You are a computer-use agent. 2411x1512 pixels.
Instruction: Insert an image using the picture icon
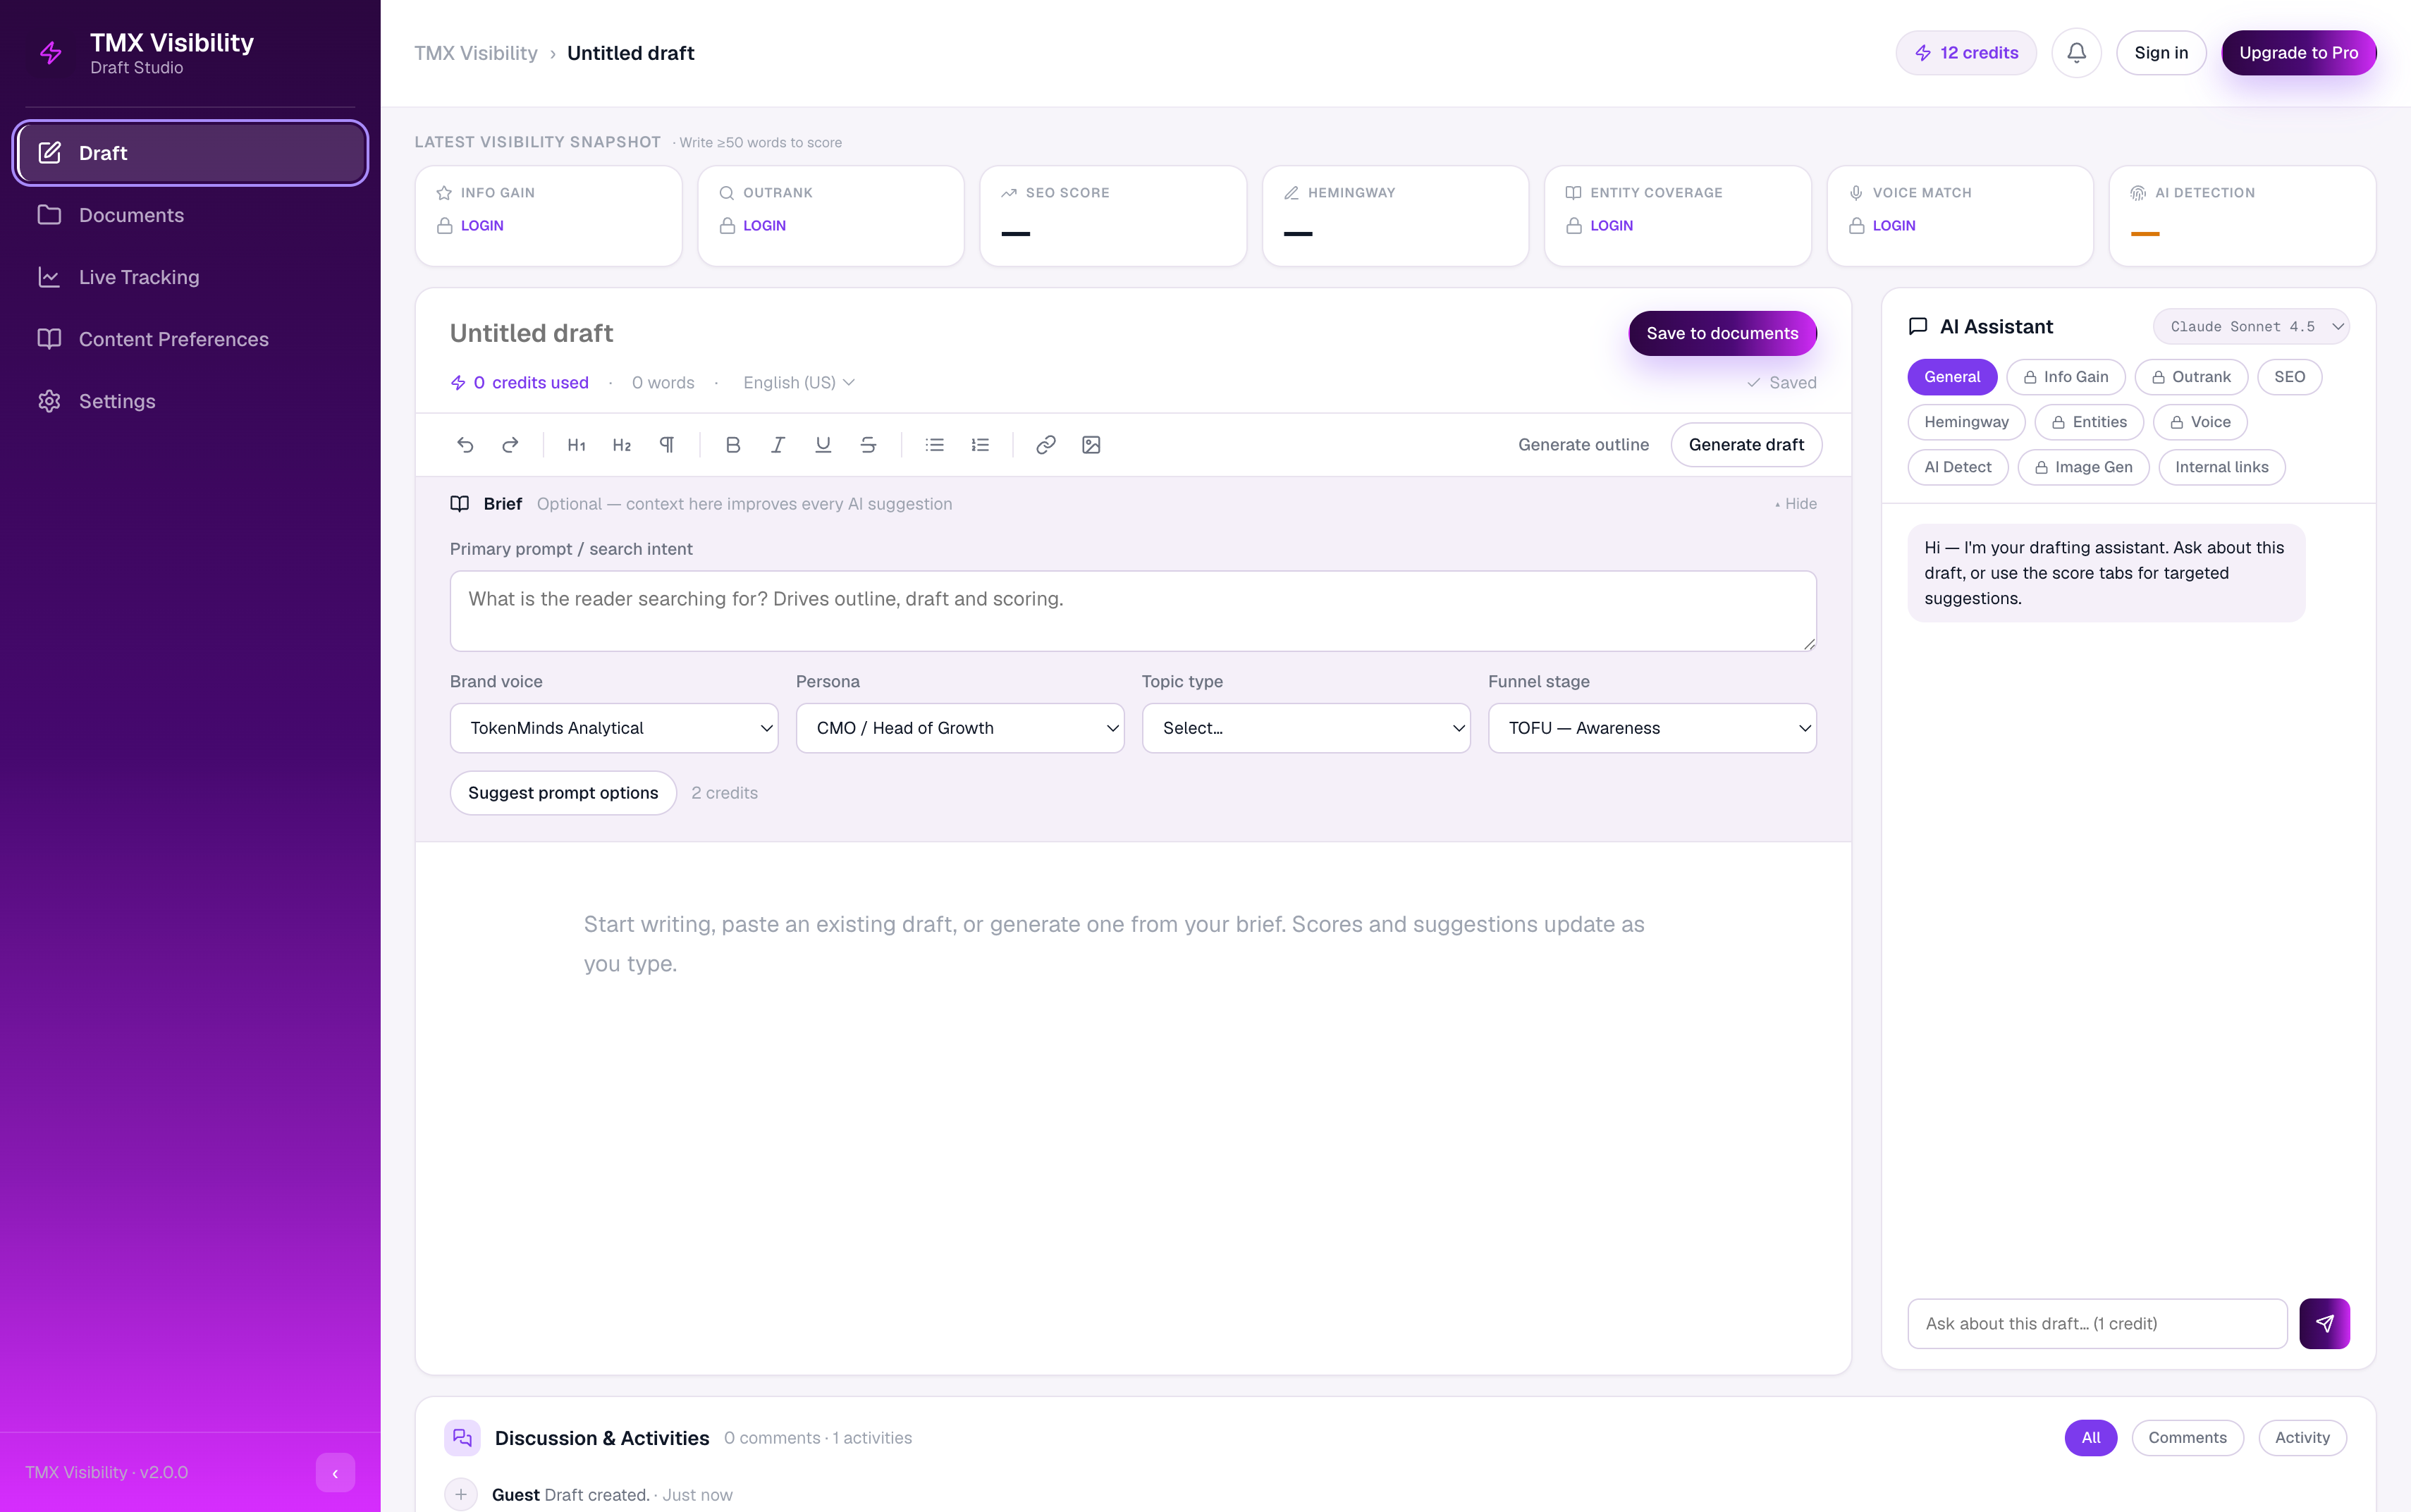[x=1091, y=445]
